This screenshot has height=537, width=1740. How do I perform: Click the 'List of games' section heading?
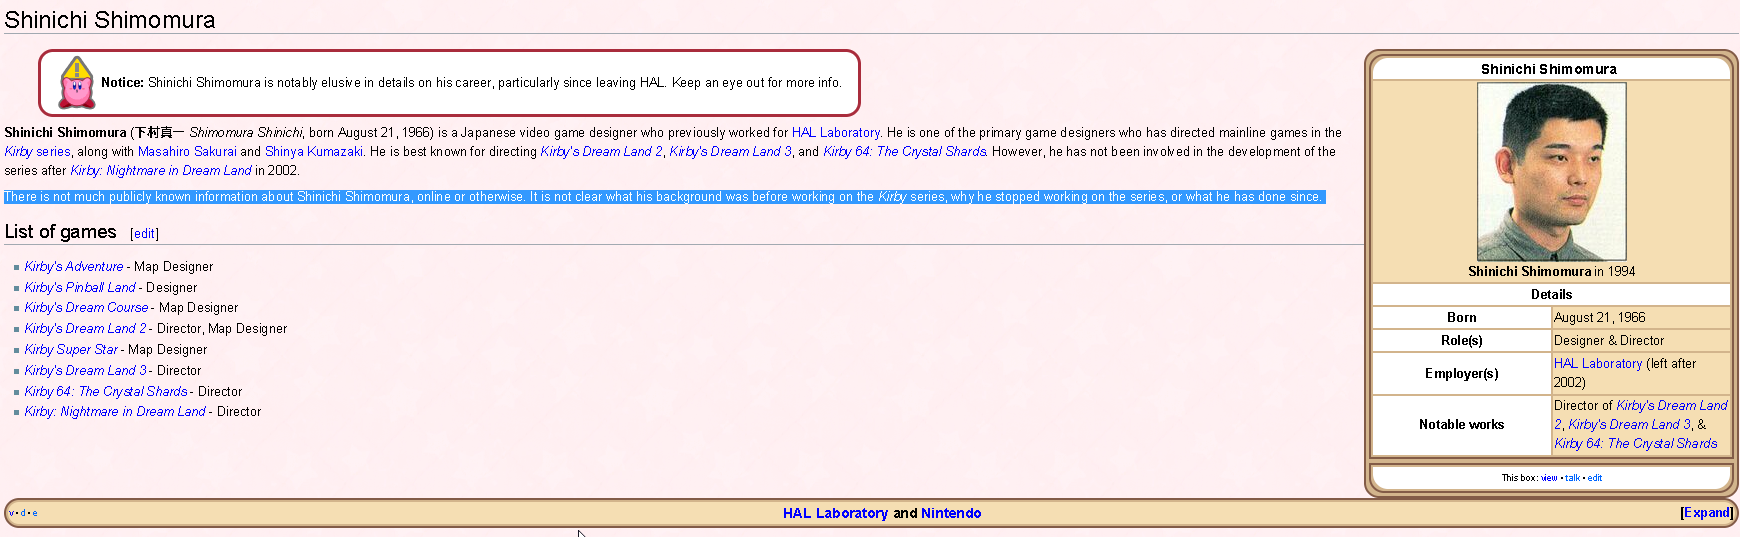61,232
